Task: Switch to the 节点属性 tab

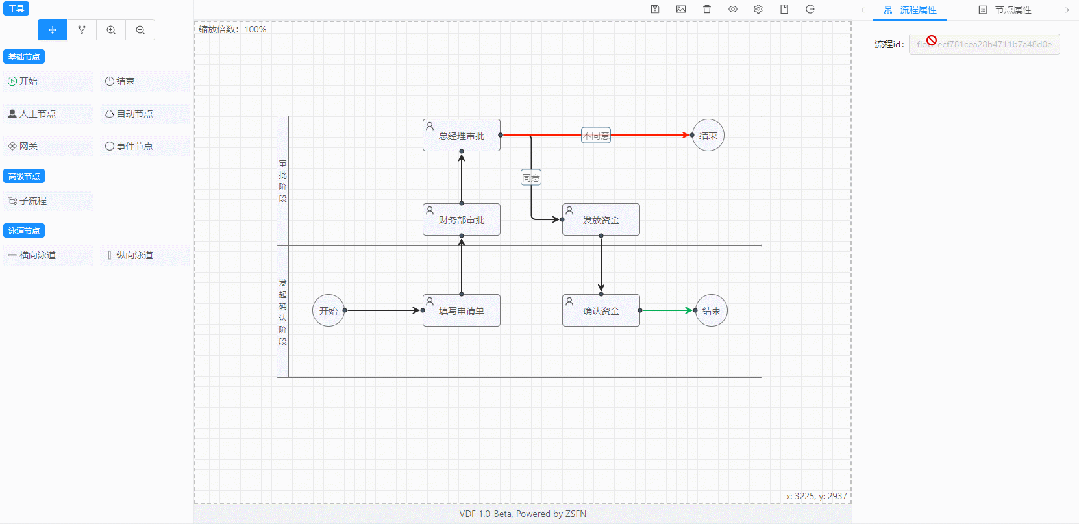Action: coord(1004,10)
